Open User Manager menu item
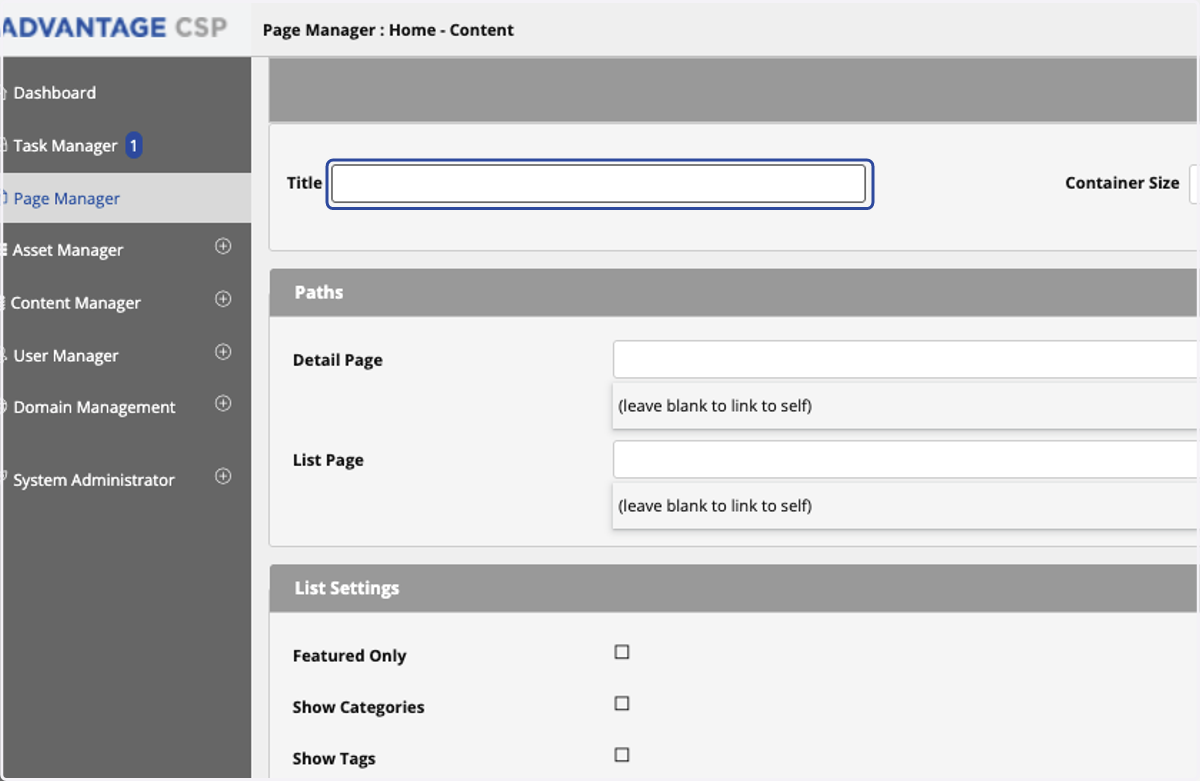 [x=66, y=356]
